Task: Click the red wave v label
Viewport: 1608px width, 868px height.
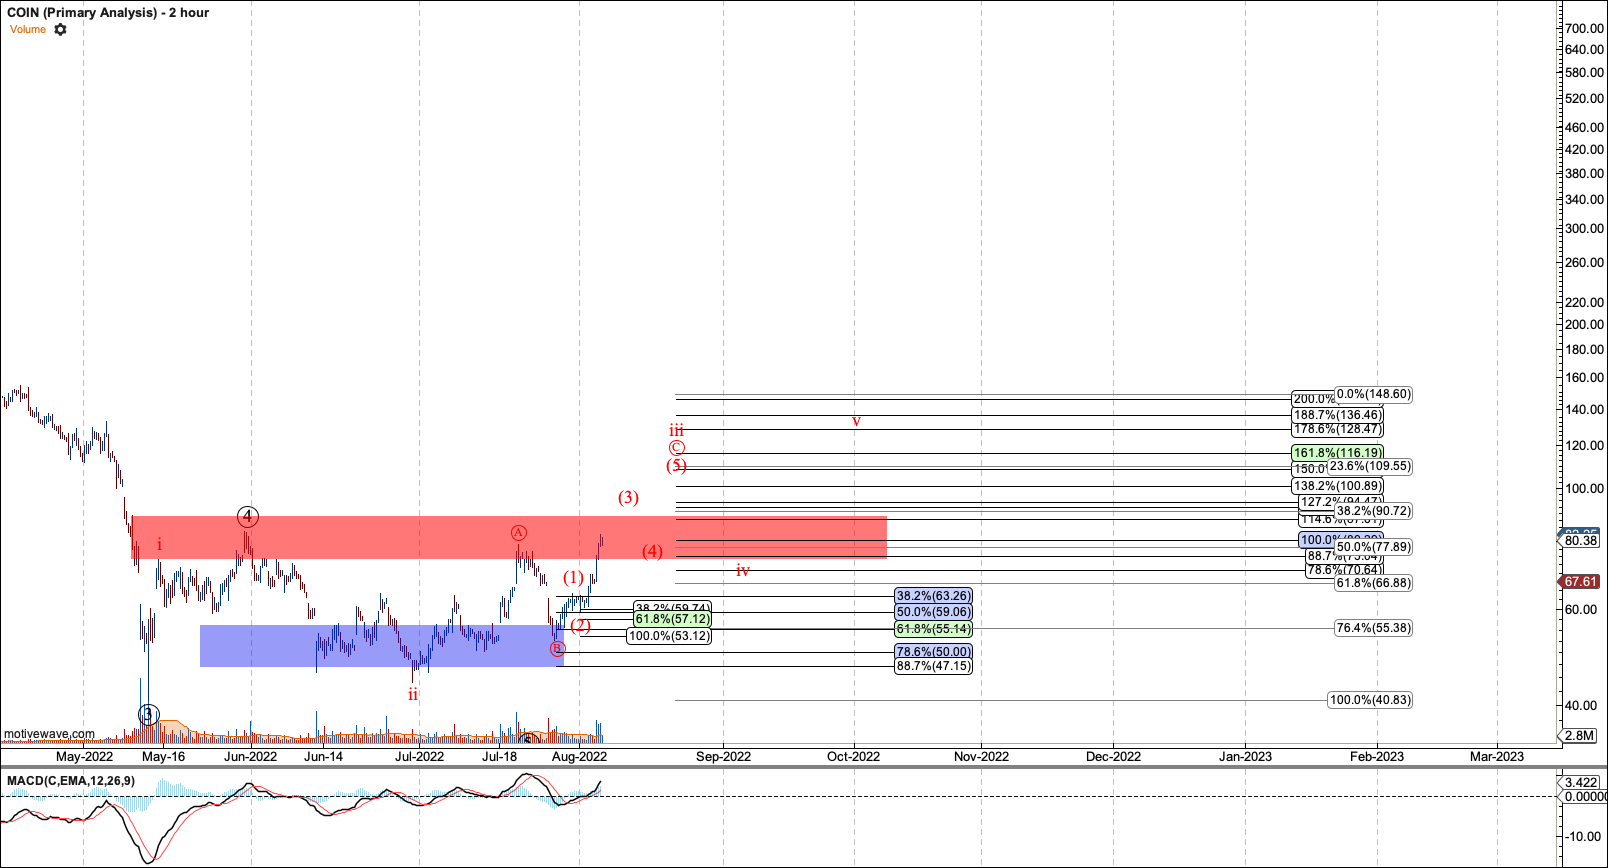Action: point(856,421)
